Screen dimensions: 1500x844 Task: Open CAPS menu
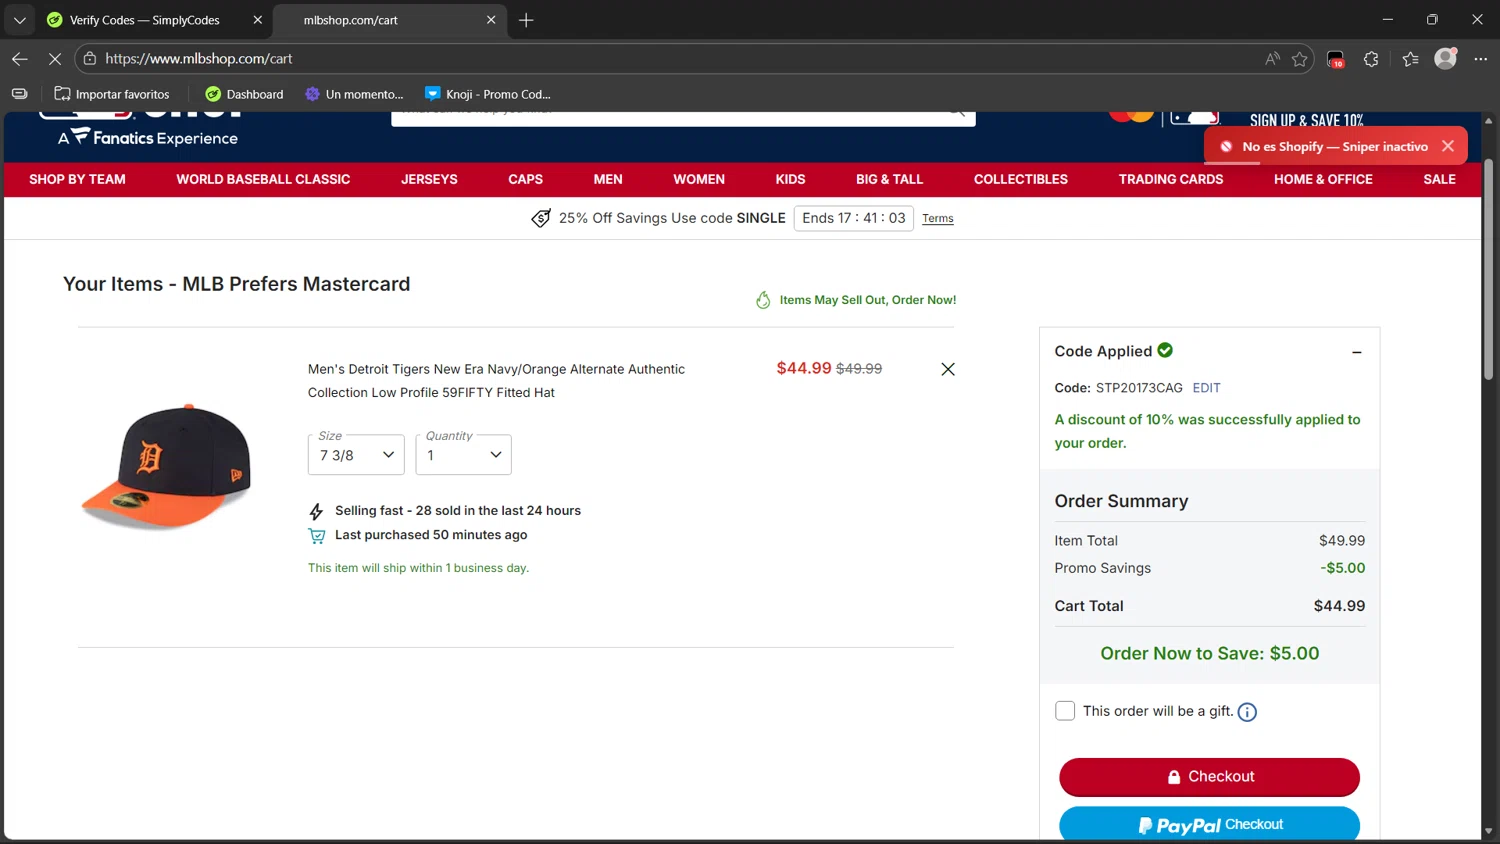pos(525,180)
